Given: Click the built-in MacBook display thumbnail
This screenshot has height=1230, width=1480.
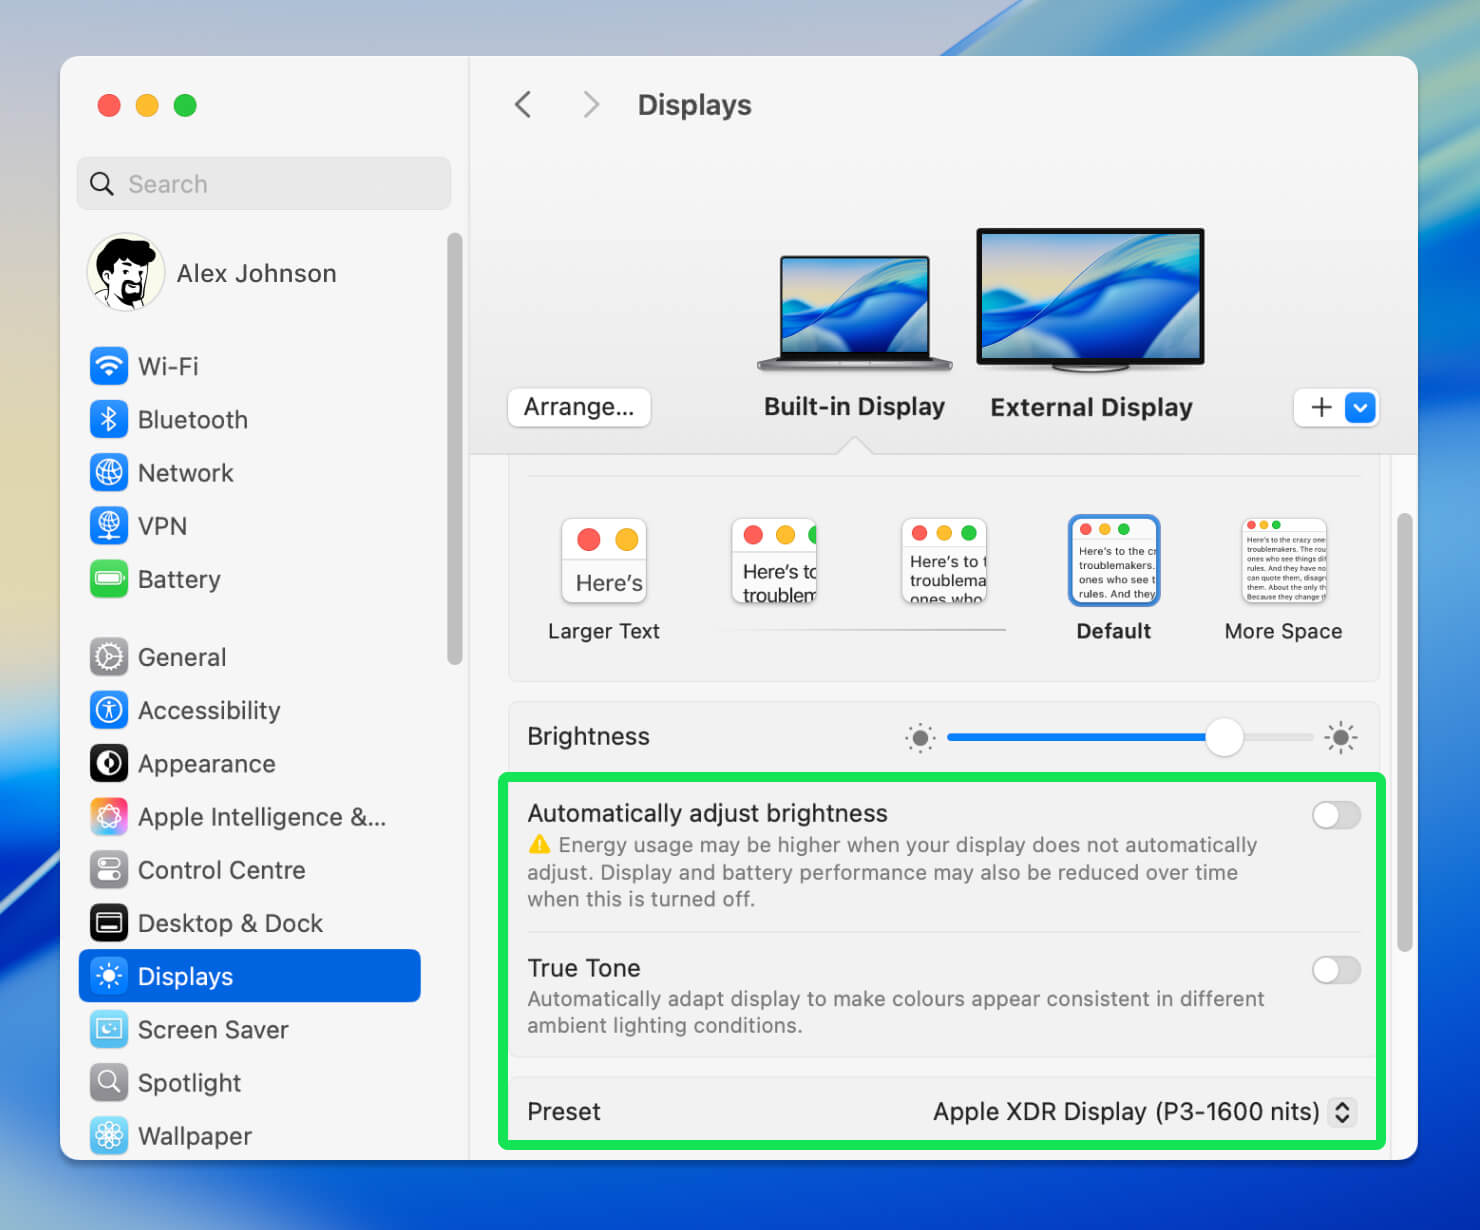Looking at the screenshot, I should (x=855, y=312).
